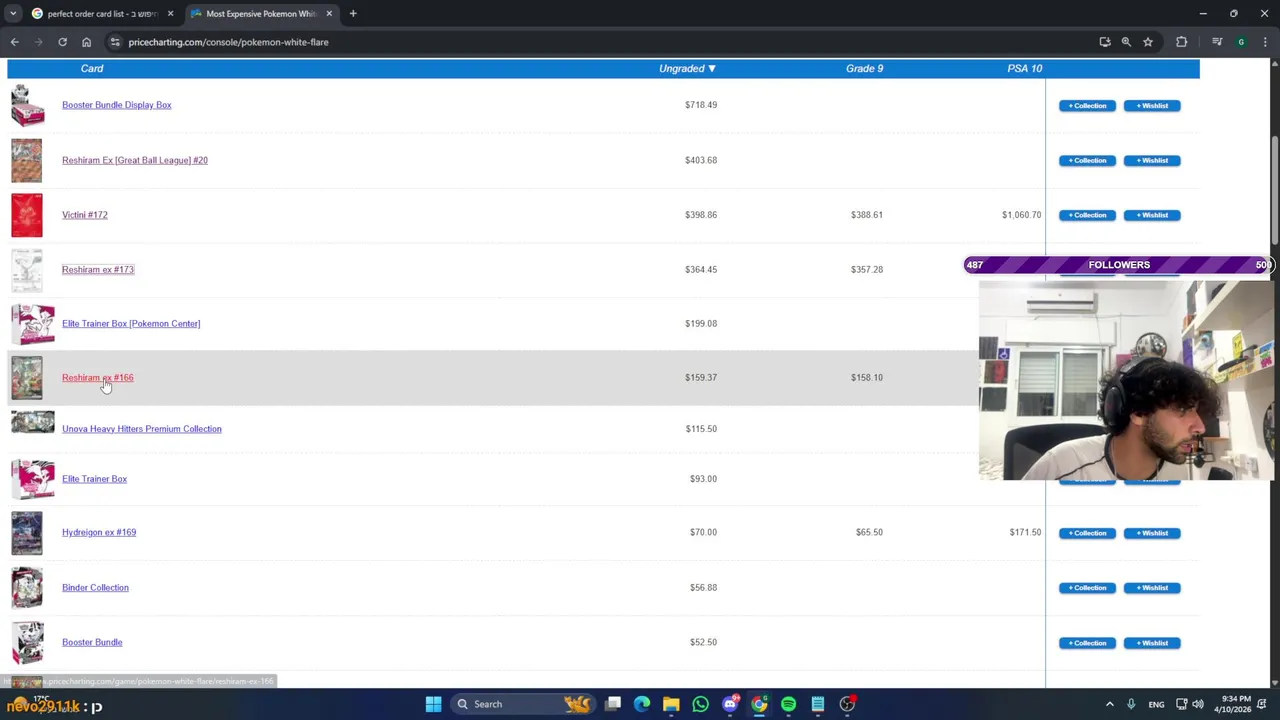
Task: Open the Hydreigon ex #169 link
Action: point(99,532)
